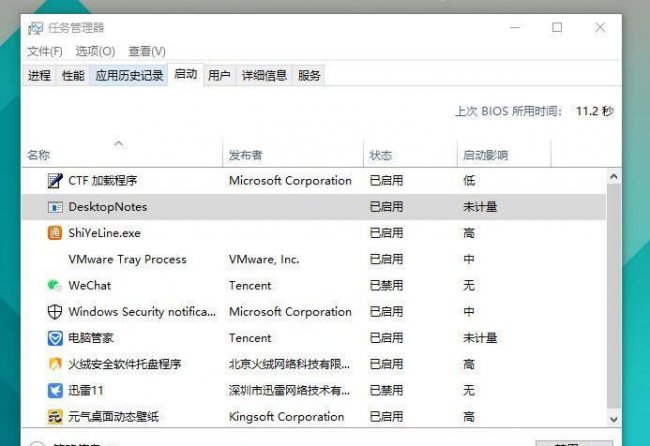Click the WeChat green icon
The image size is (650, 446).
pyautogui.click(x=54, y=285)
